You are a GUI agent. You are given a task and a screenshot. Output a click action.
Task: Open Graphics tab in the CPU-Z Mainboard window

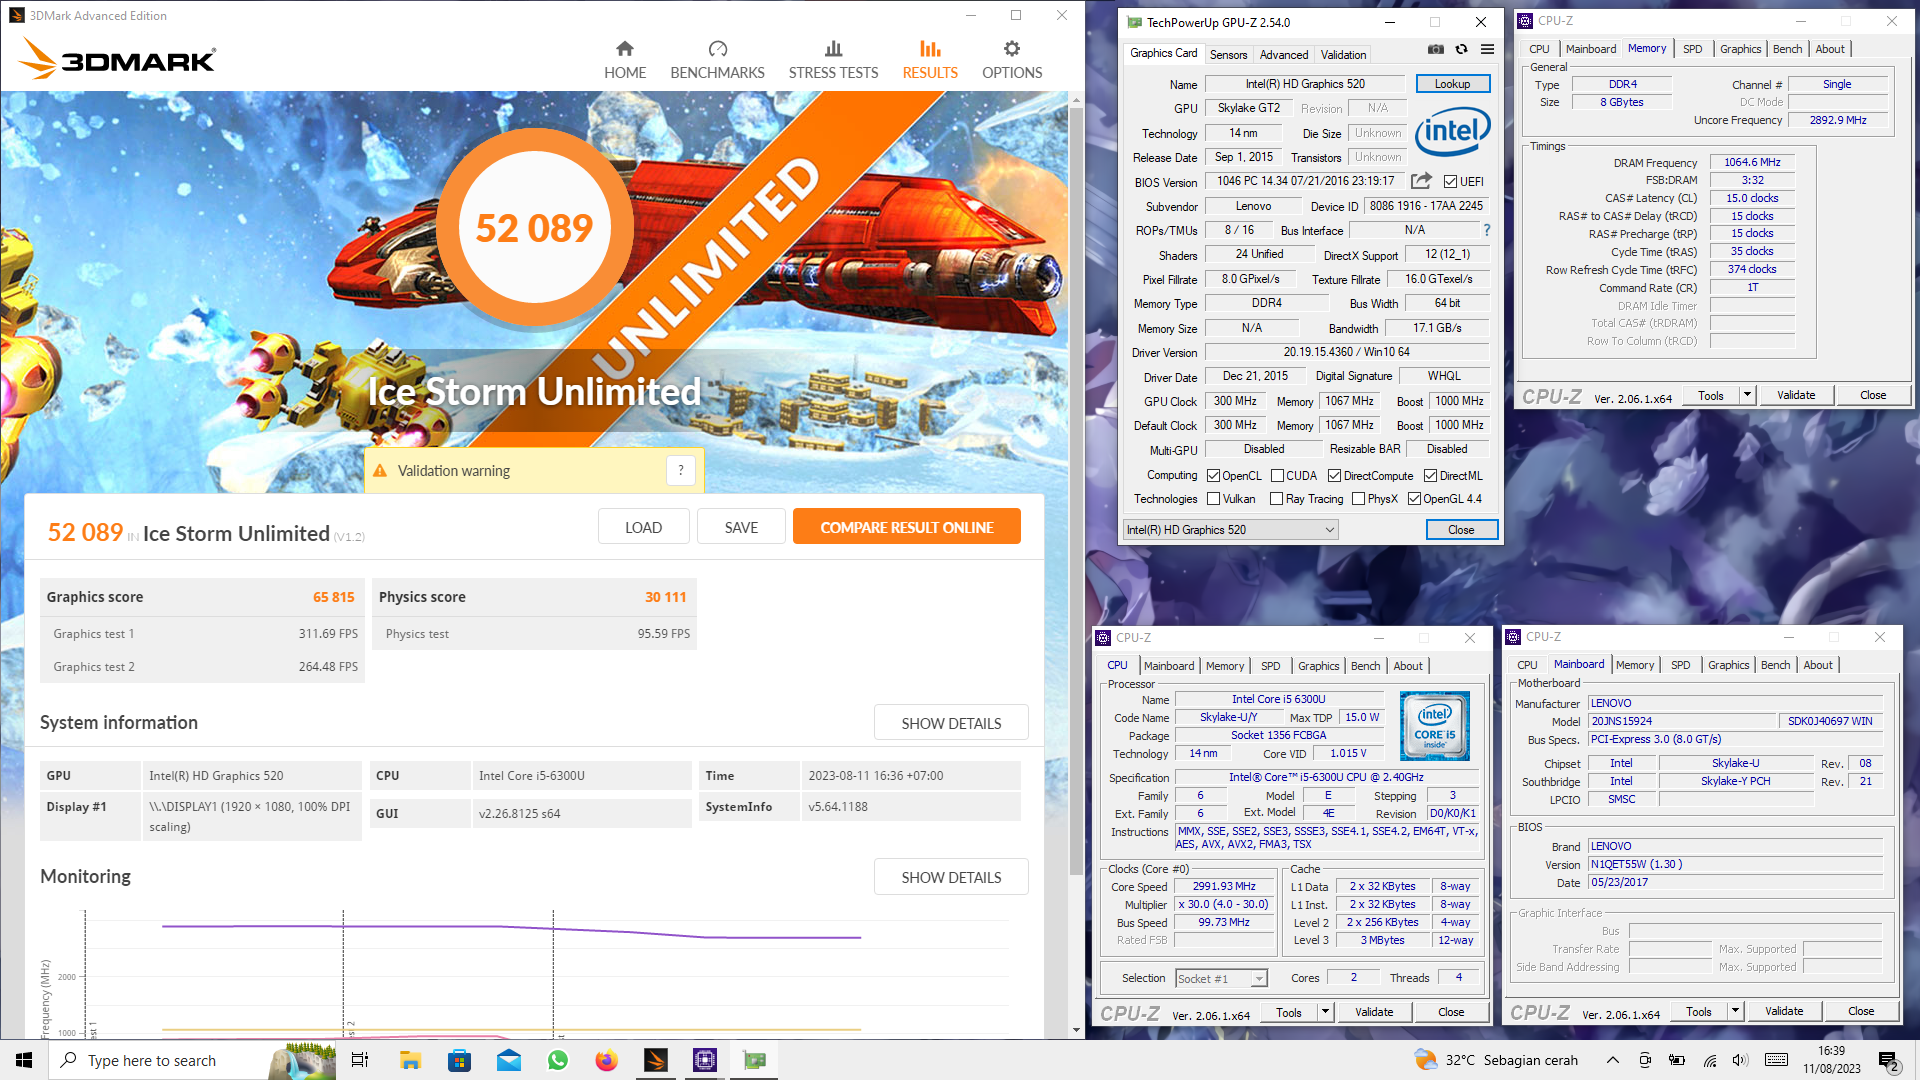[x=1728, y=665]
